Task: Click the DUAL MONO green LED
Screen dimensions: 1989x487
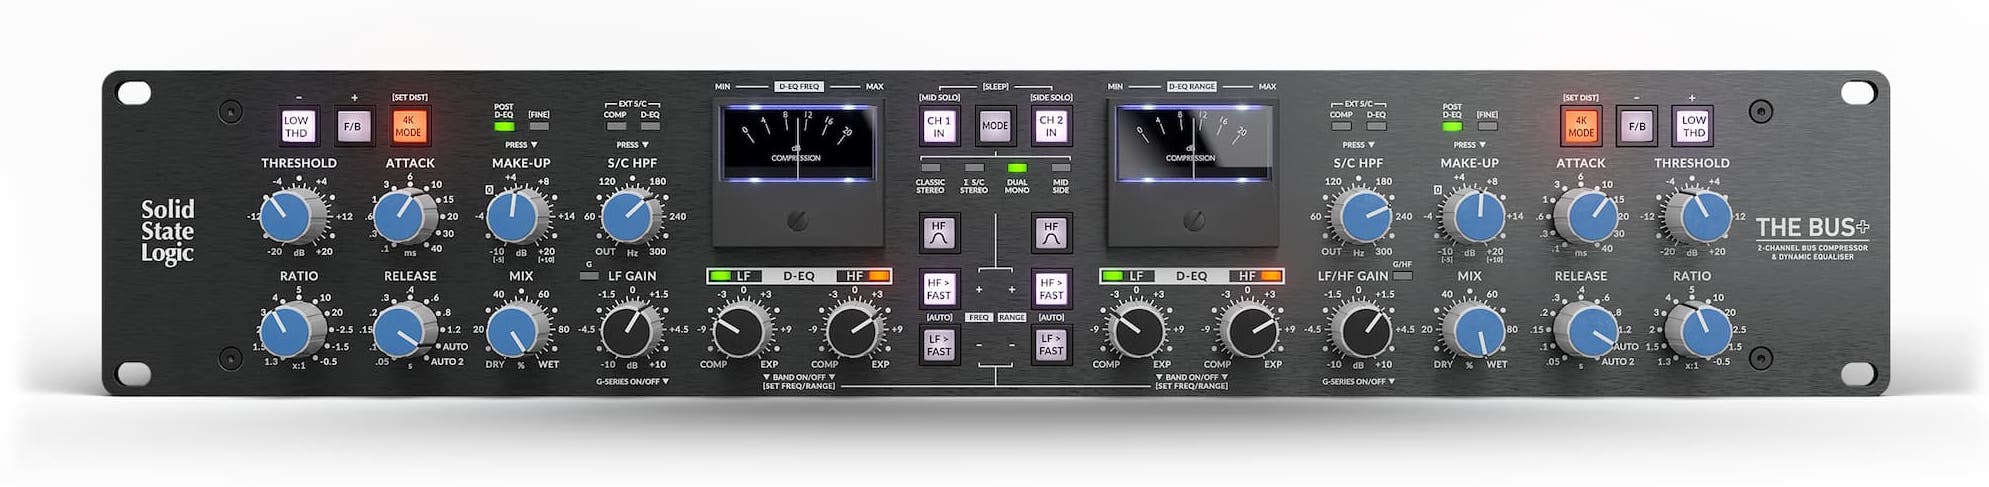Action: click(x=1017, y=168)
